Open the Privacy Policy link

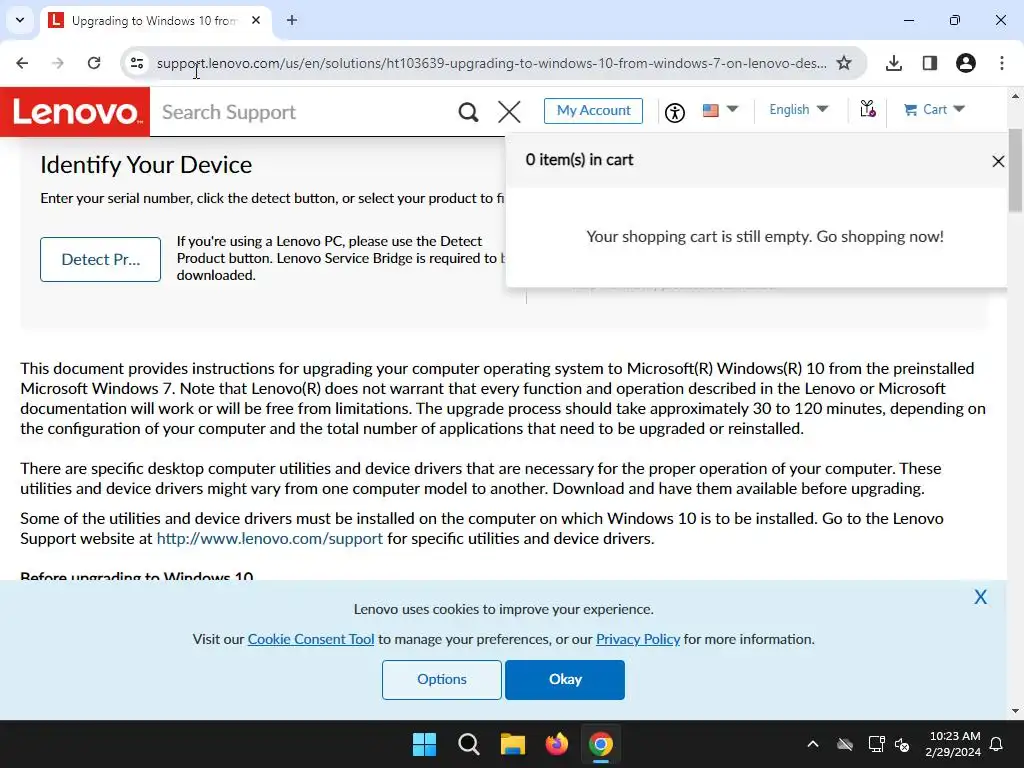point(637,639)
